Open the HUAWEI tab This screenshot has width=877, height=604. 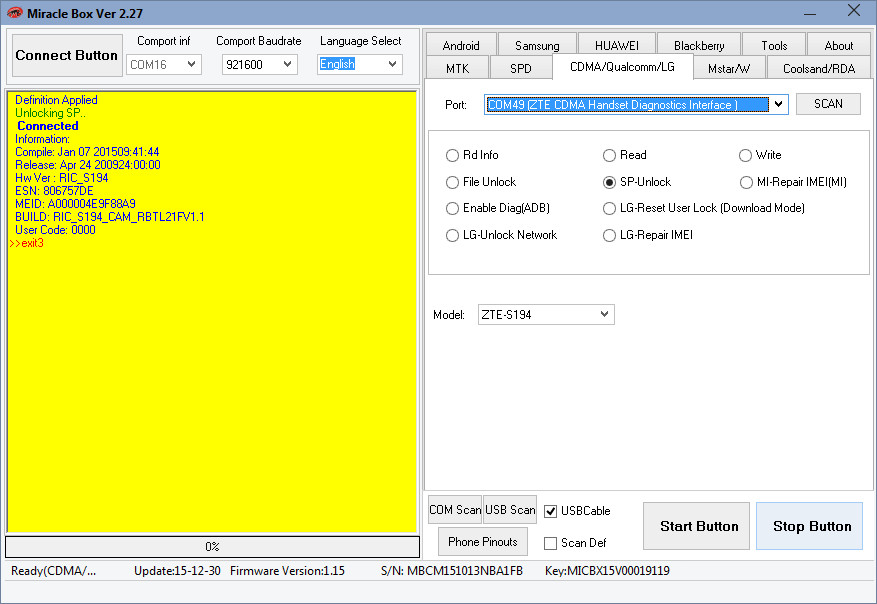click(617, 45)
